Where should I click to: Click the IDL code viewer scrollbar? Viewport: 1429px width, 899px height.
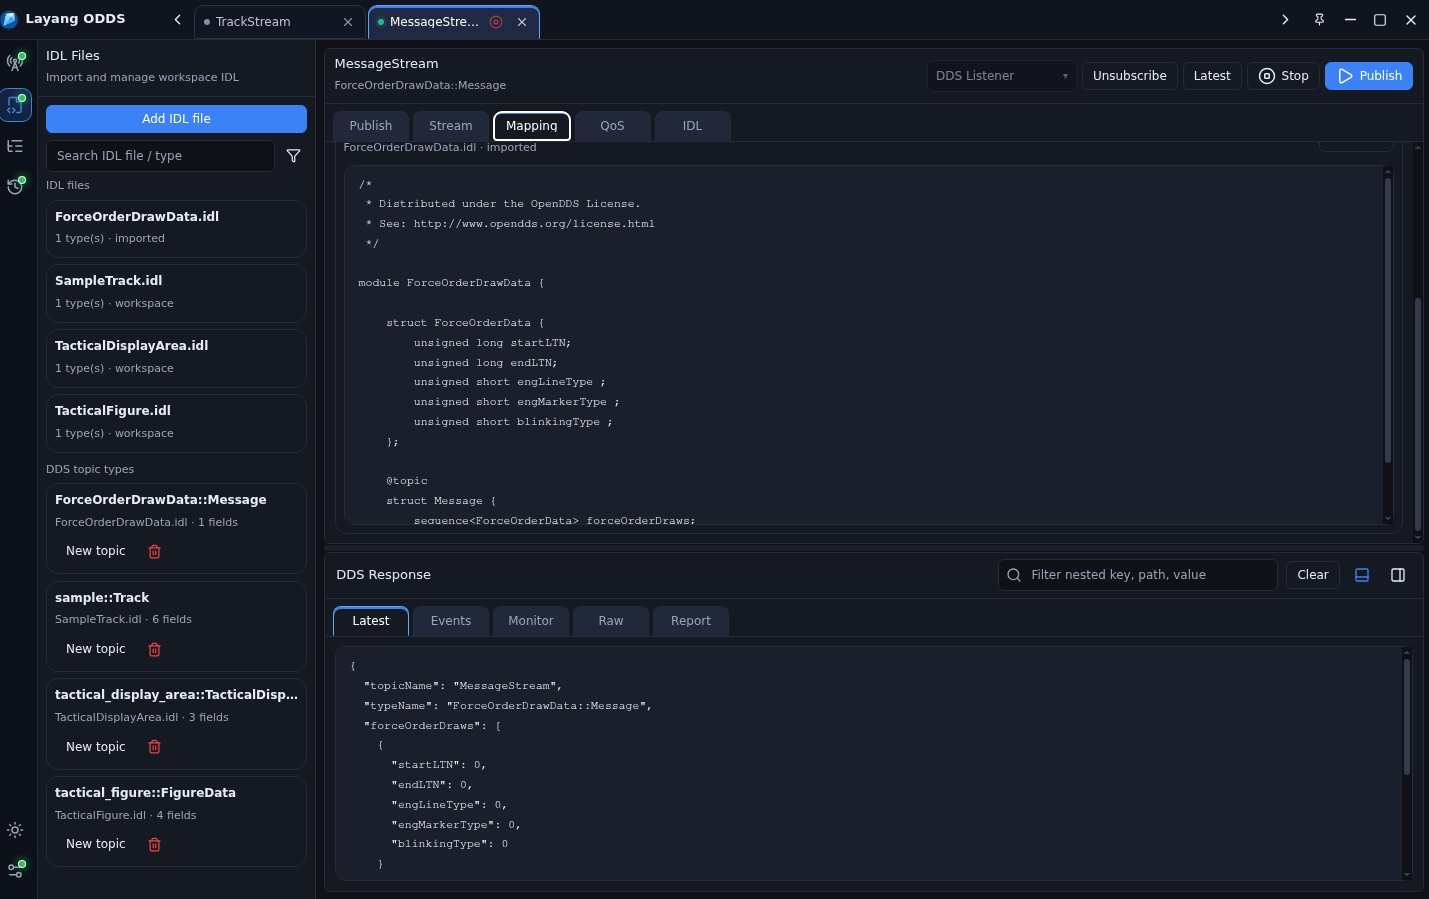1388,320
